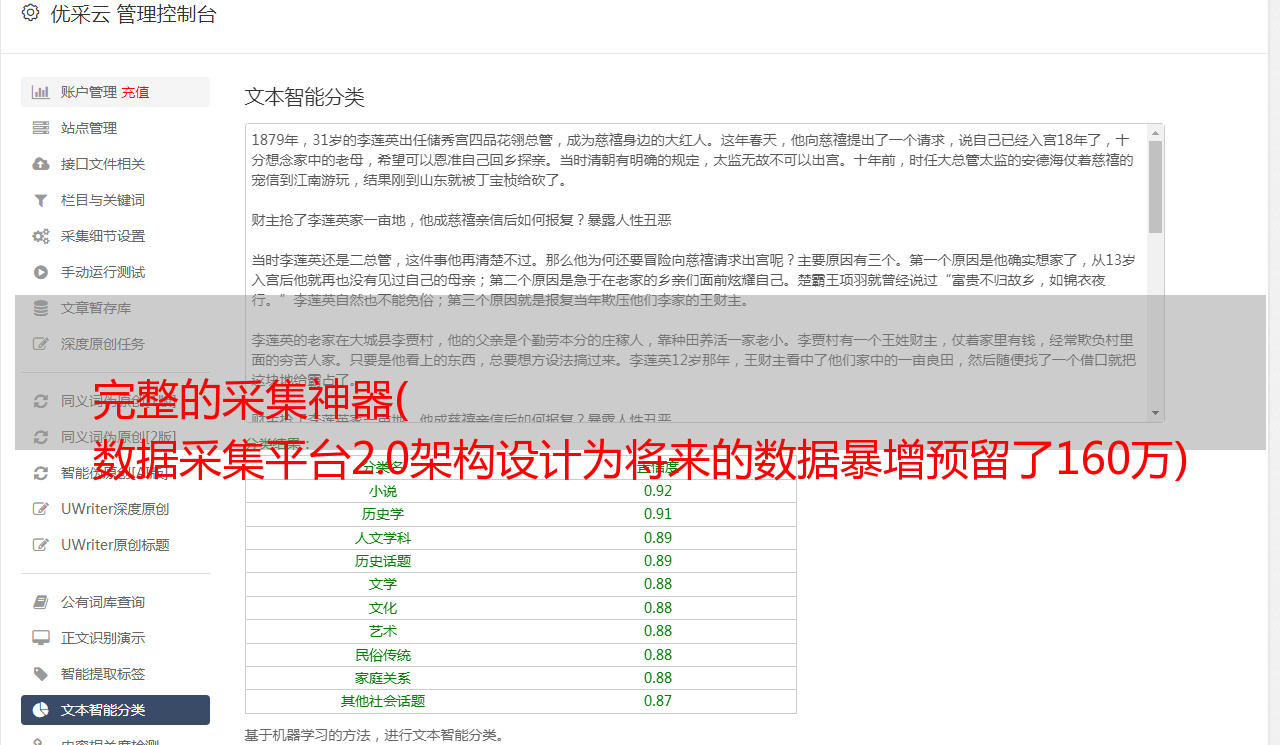Click the 艺术 category cell
This screenshot has height=745, width=1280.
pyautogui.click(x=382, y=631)
